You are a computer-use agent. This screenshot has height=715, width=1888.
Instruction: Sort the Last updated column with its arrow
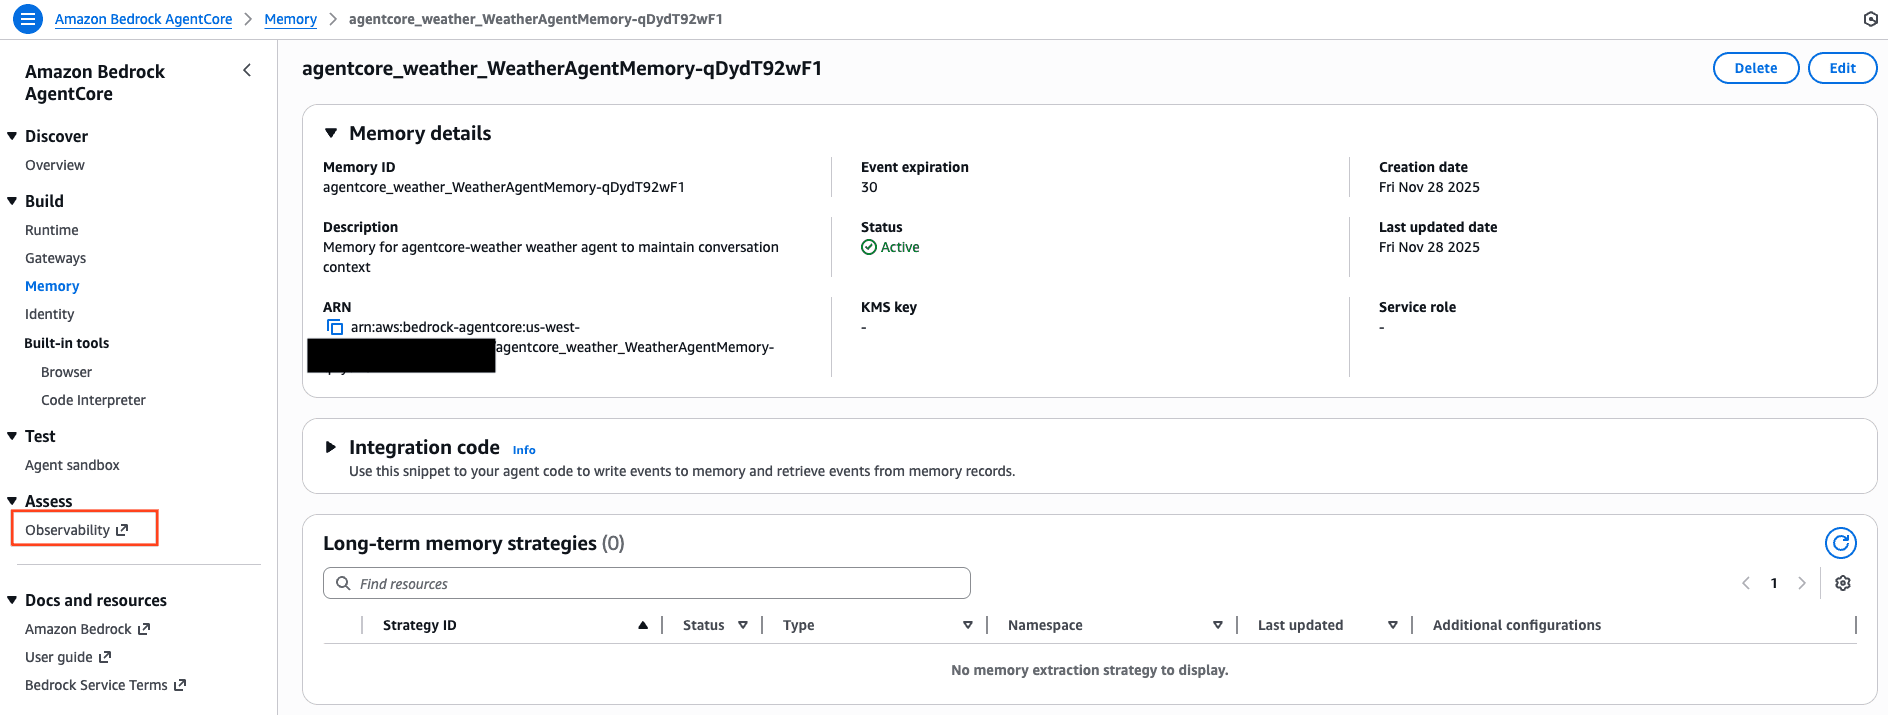tap(1393, 625)
